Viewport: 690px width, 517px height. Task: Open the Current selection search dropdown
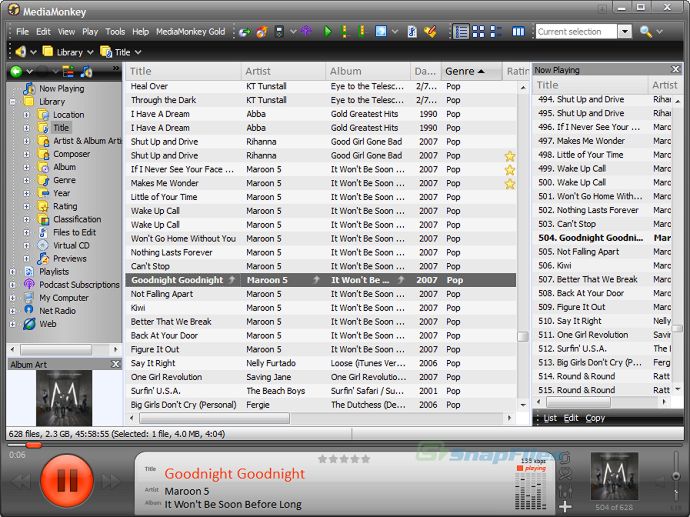pyautogui.click(x=625, y=32)
